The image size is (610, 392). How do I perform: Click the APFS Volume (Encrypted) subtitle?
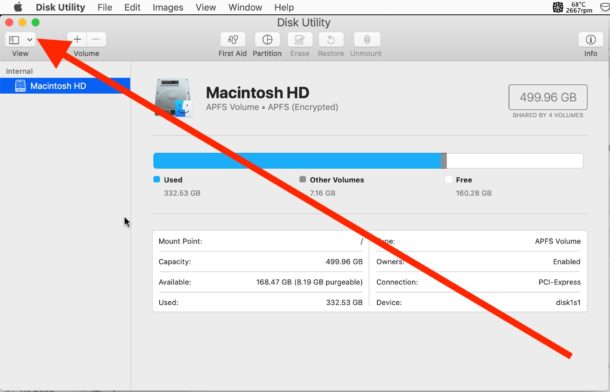(x=272, y=107)
